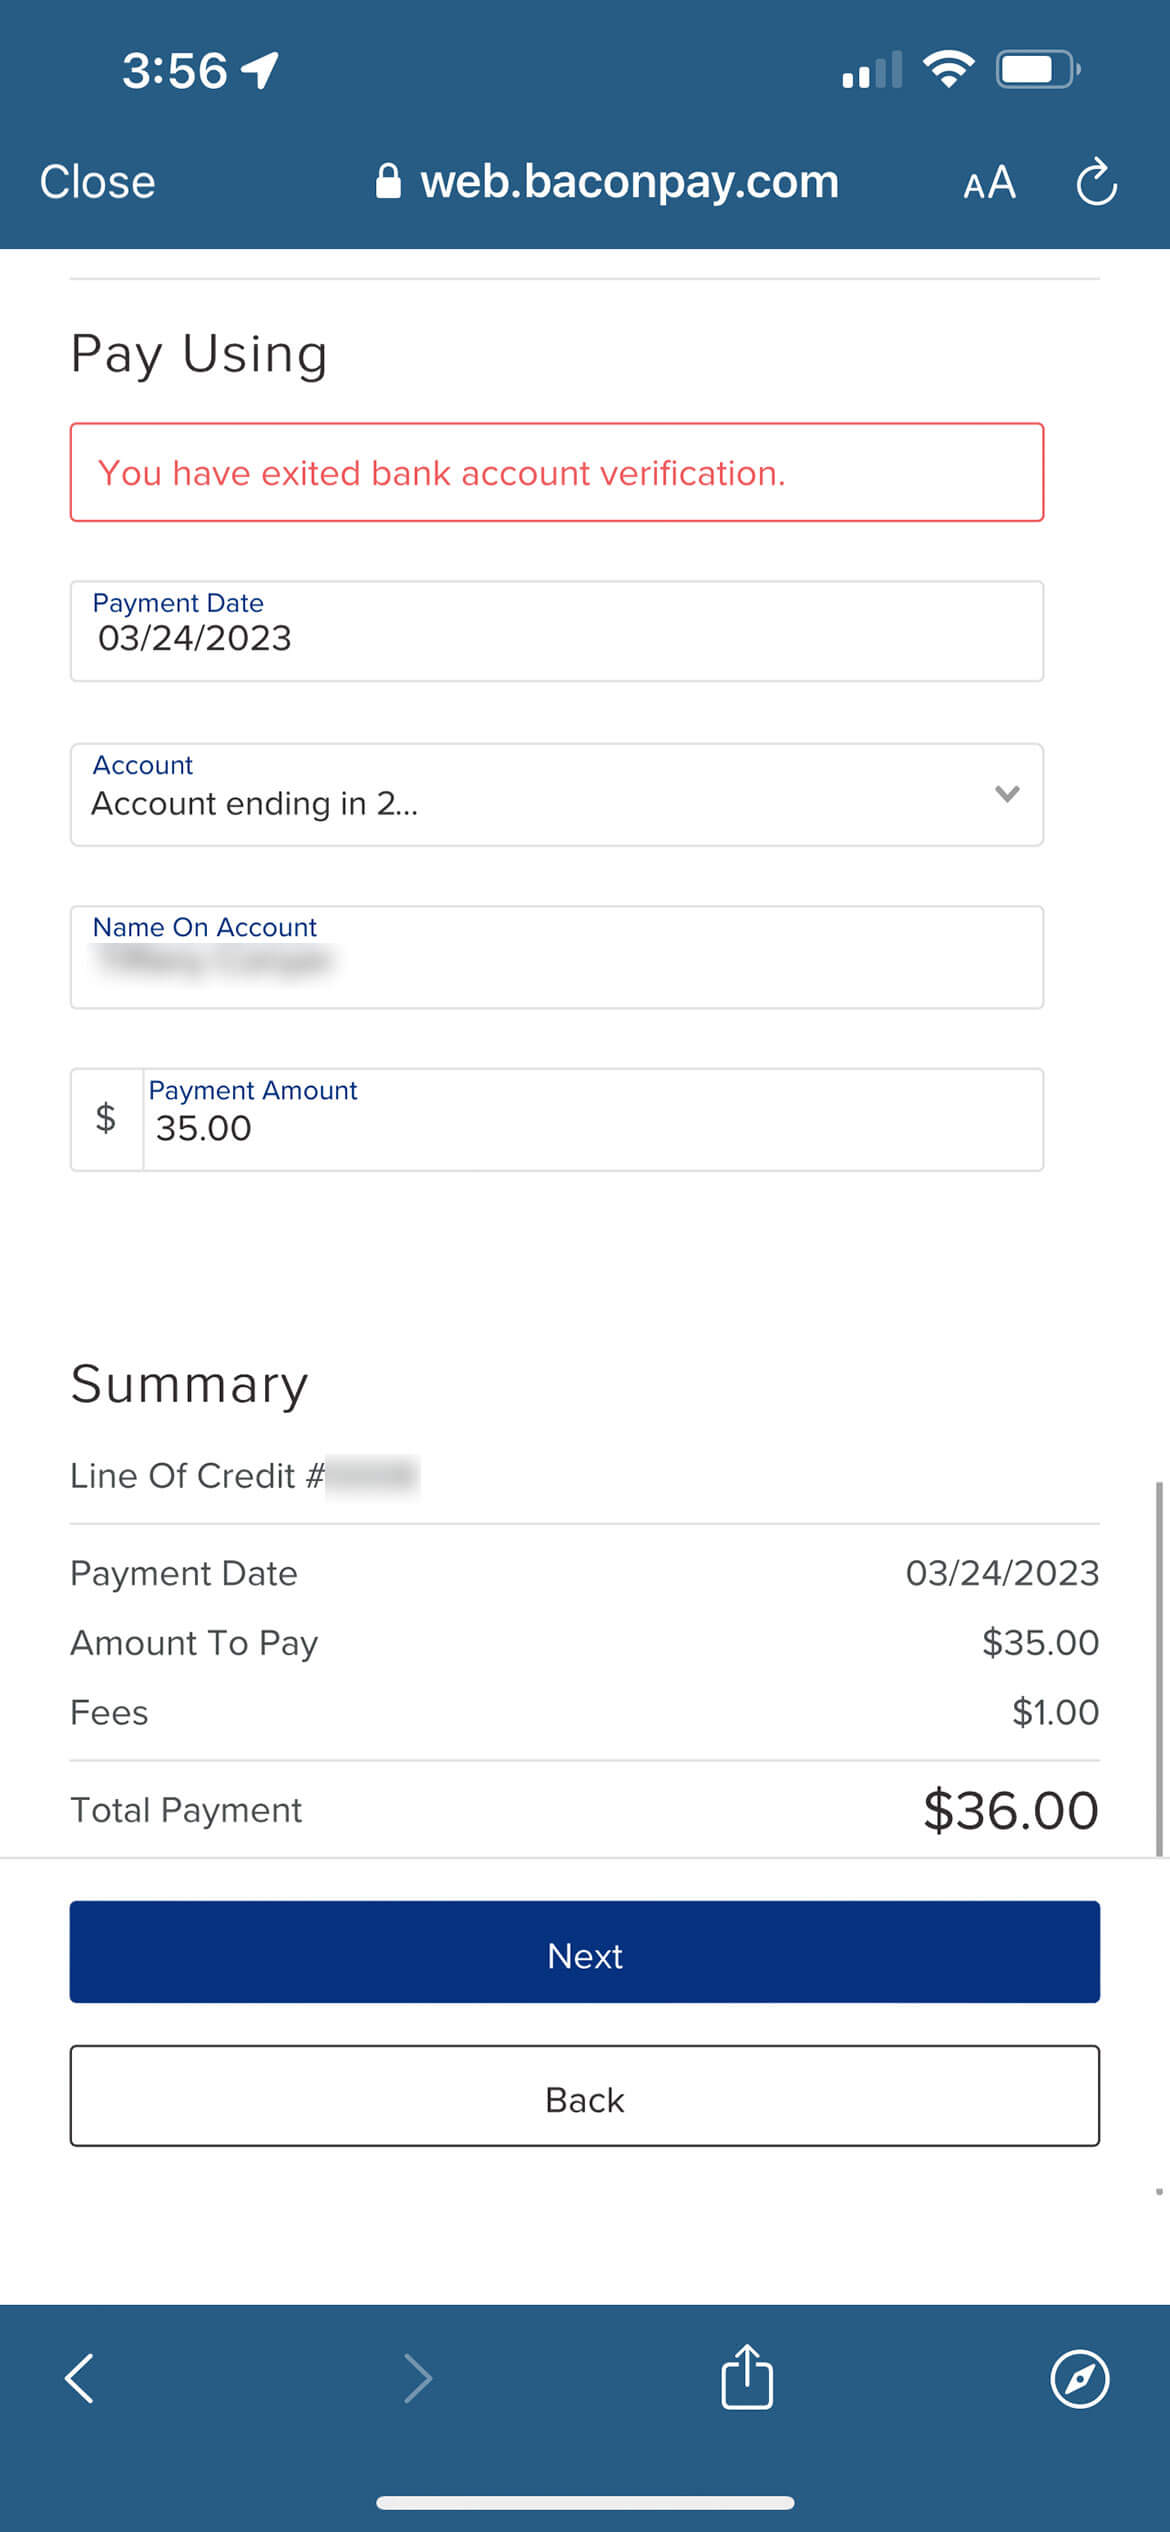Open the AA text size options
The image size is (1170, 2532).
(x=989, y=183)
